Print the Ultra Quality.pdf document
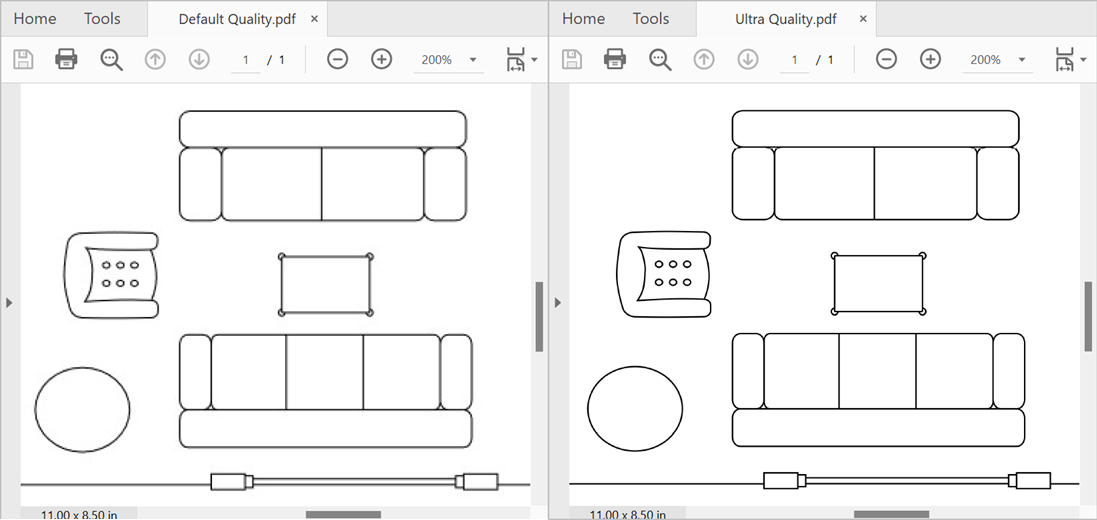 (x=615, y=59)
